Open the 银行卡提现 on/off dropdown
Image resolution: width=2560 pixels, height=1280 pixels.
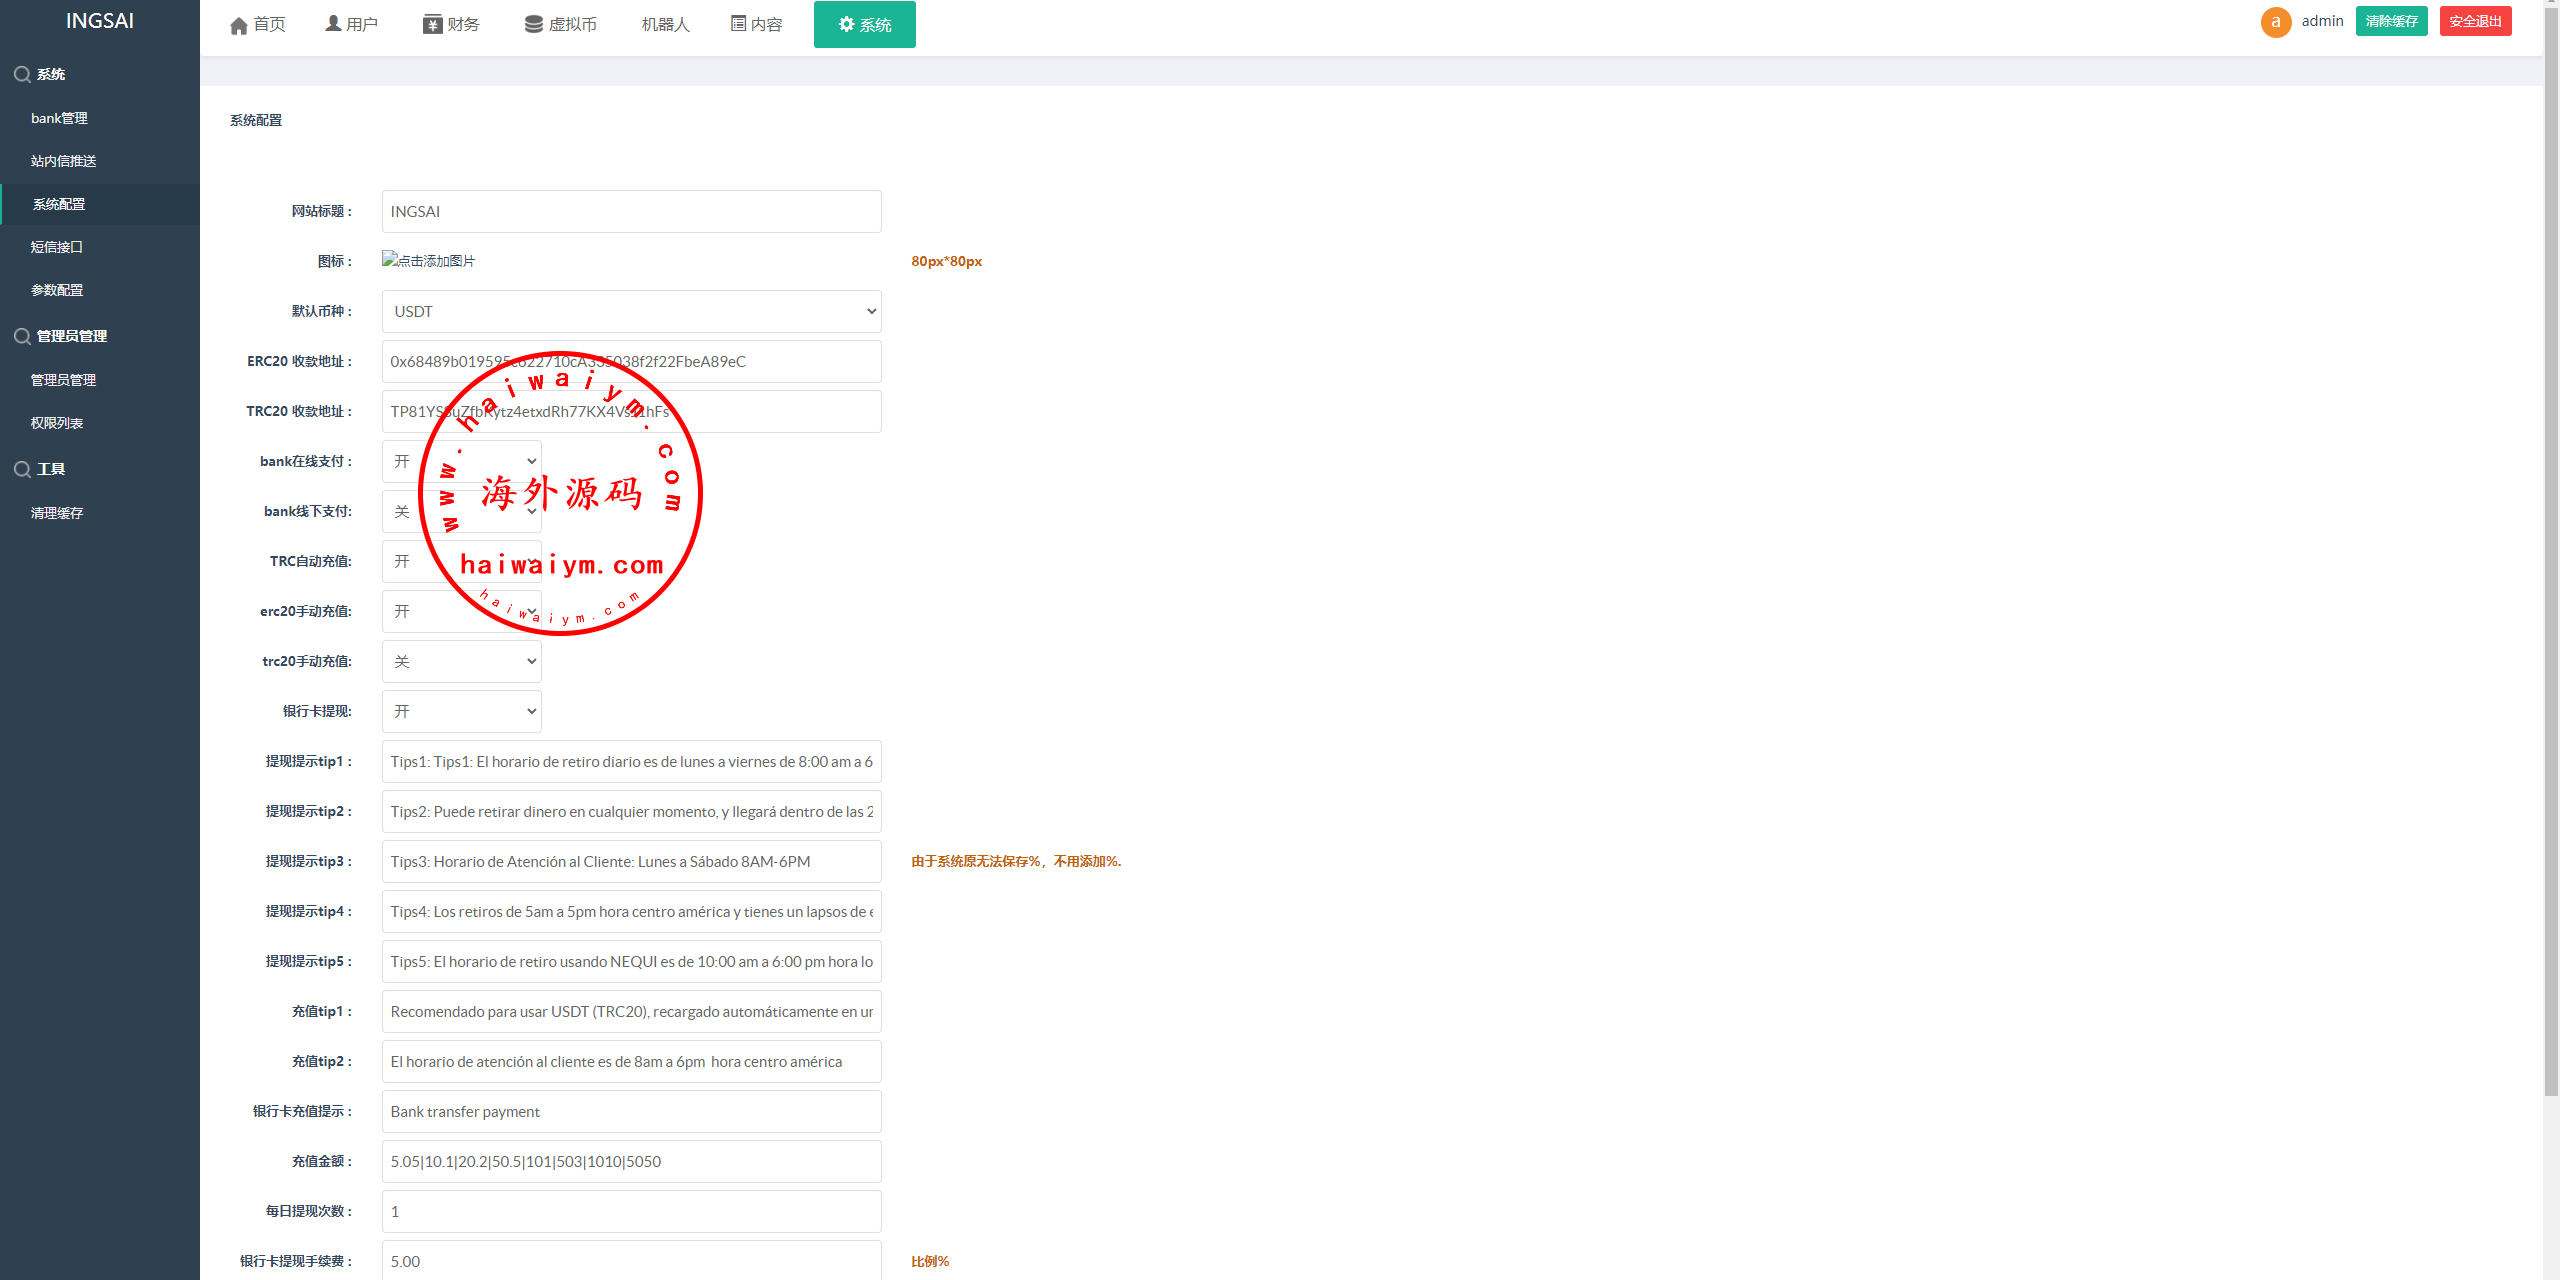[462, 711]
